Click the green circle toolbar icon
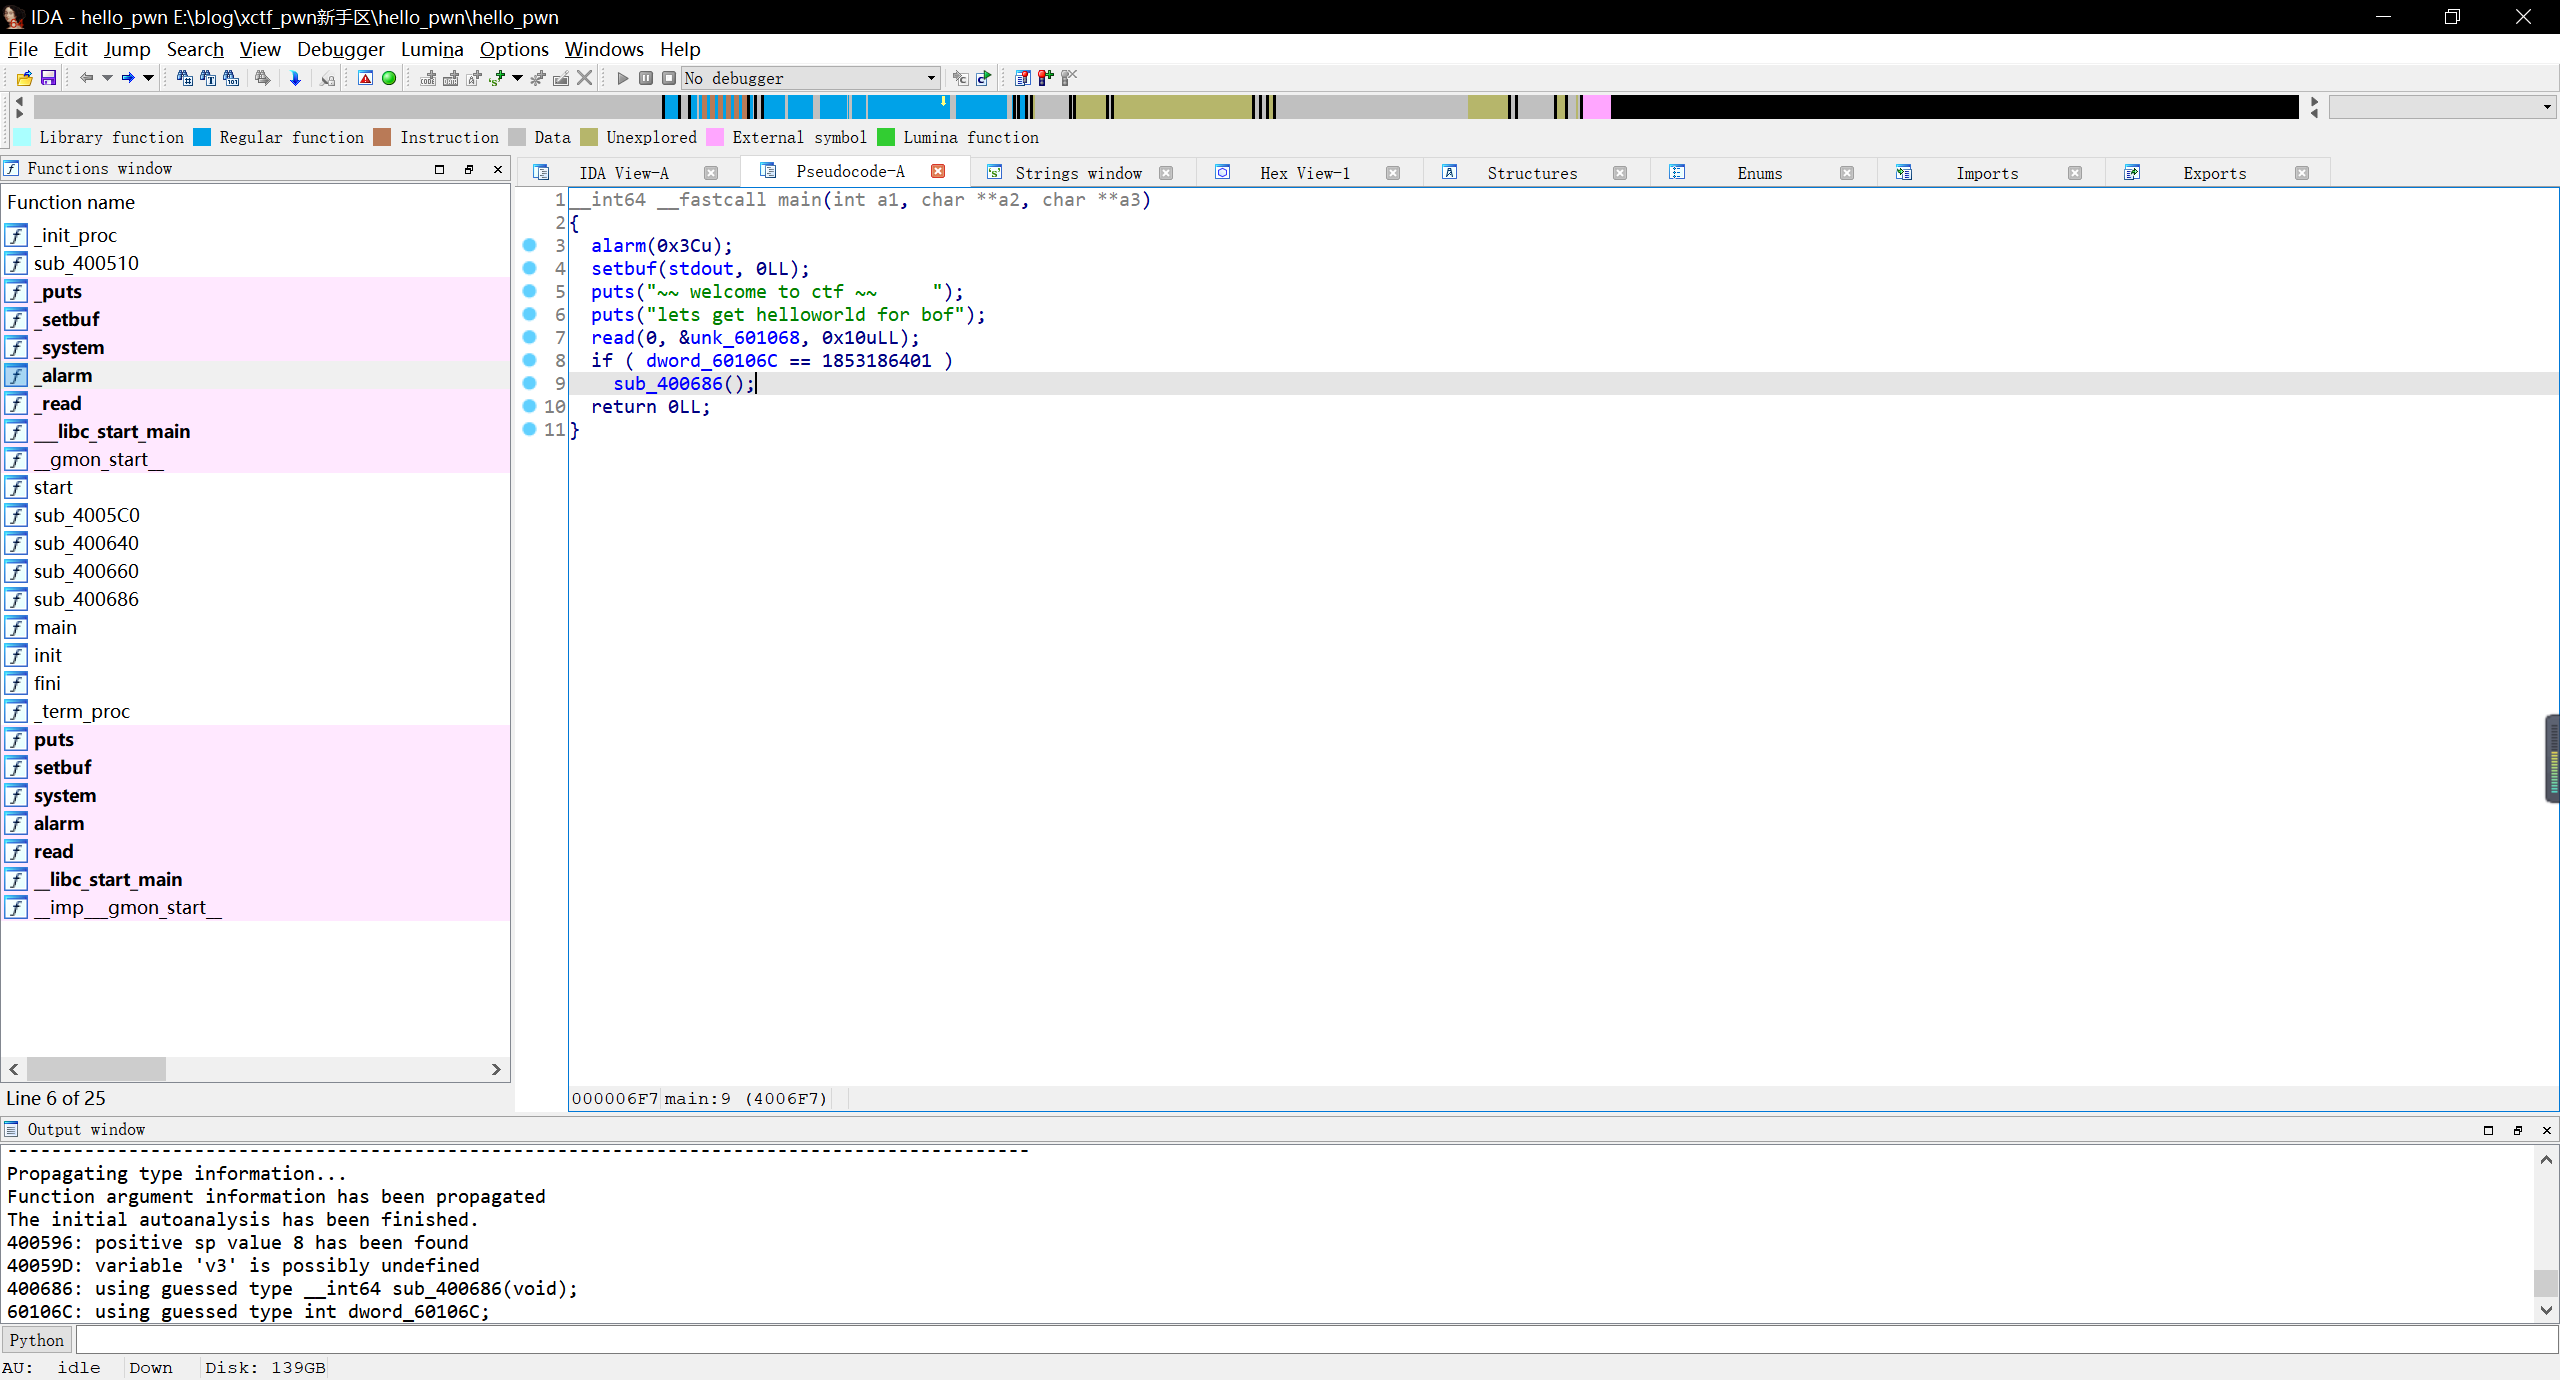Screen dimensions: 2560x1380 click(389, 78)
